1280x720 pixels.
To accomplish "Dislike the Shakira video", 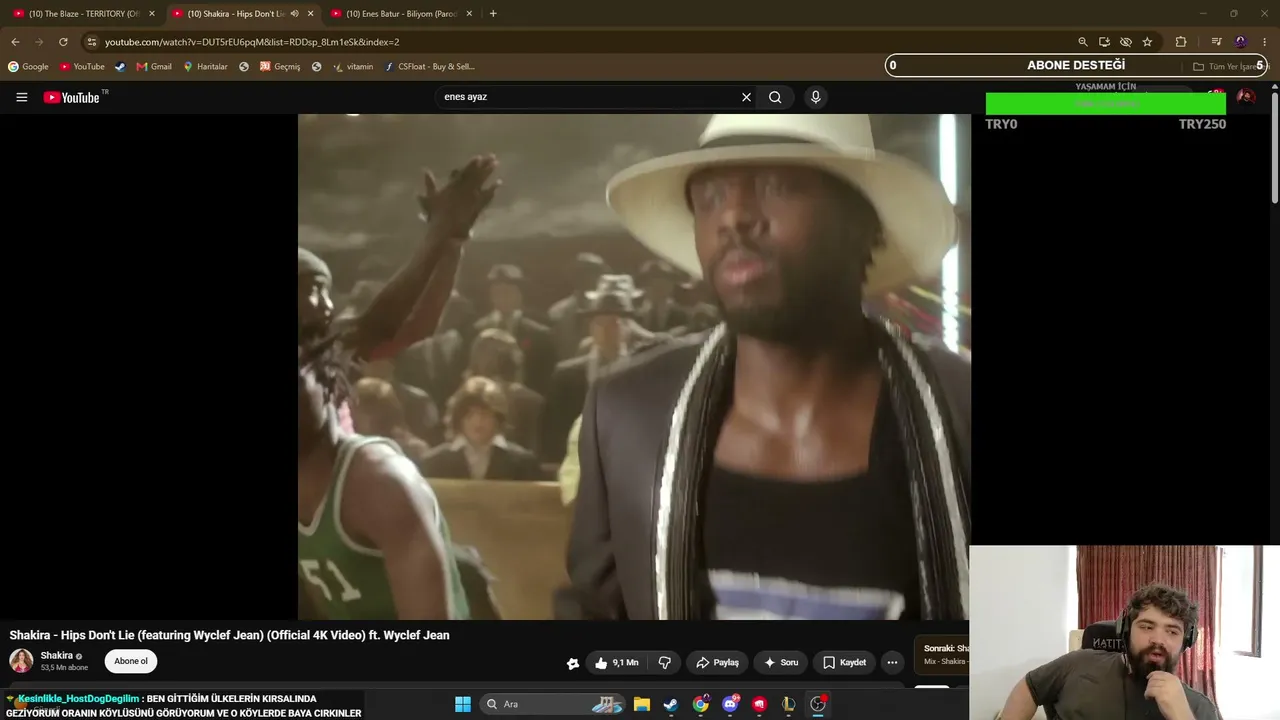I will point(664,662).
